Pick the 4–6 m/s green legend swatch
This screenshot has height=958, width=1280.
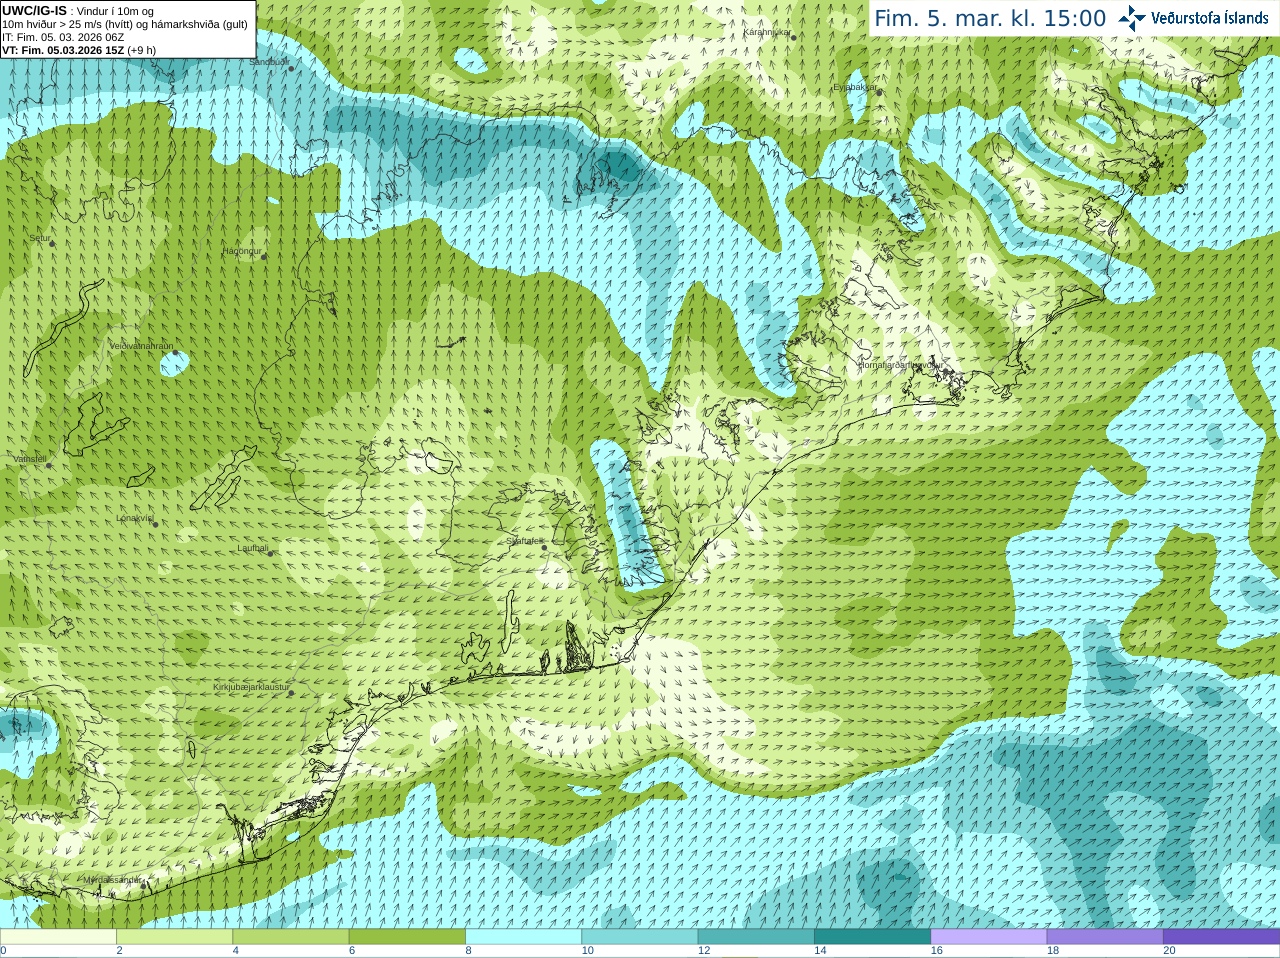coord(291,937)
